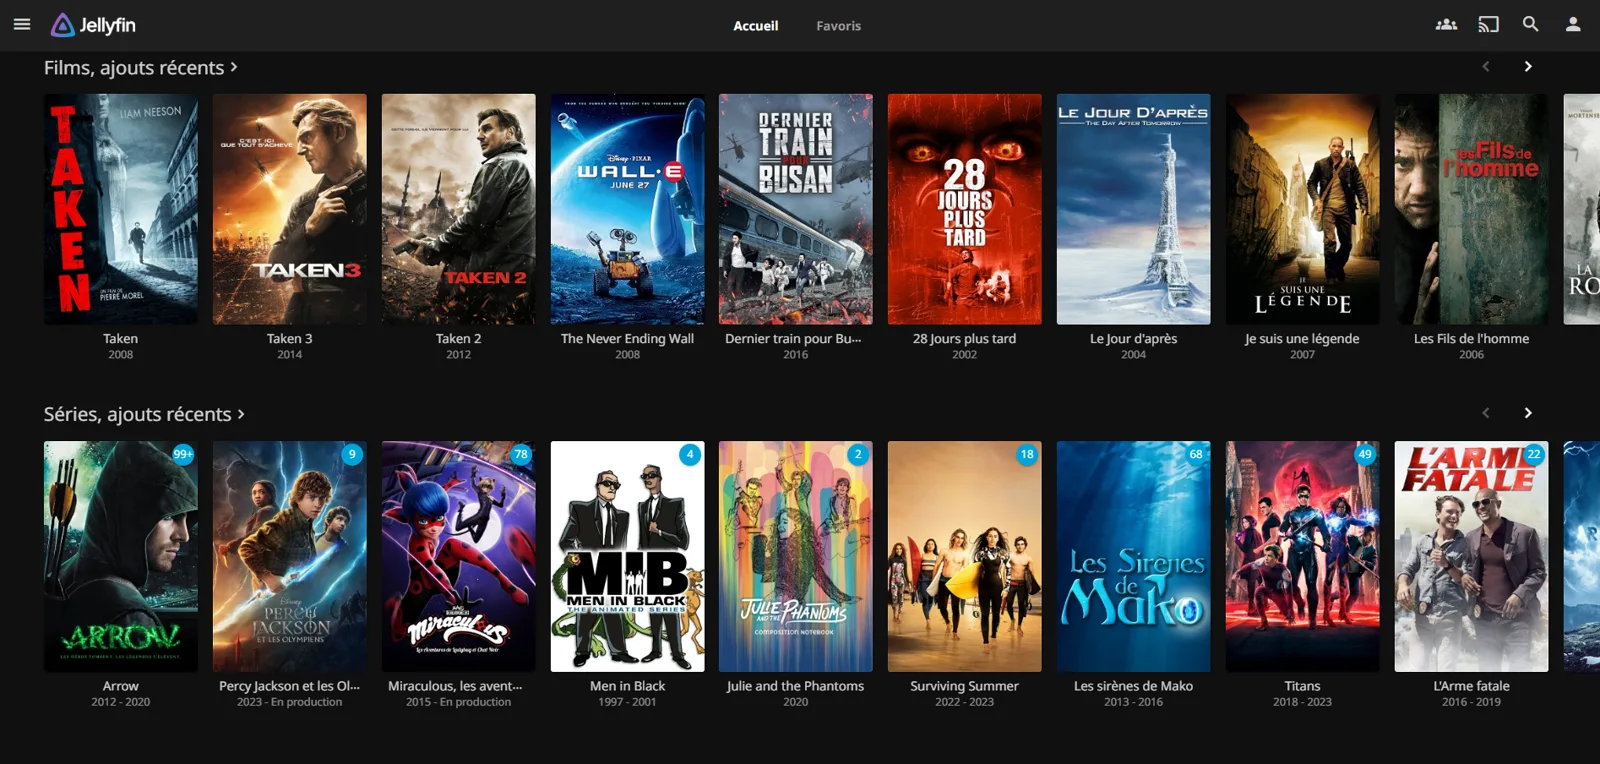The width and height of the screenshot is (1600, 764).
Task: Open the Le Jour d'après poster
Action: click(1134, 209)
